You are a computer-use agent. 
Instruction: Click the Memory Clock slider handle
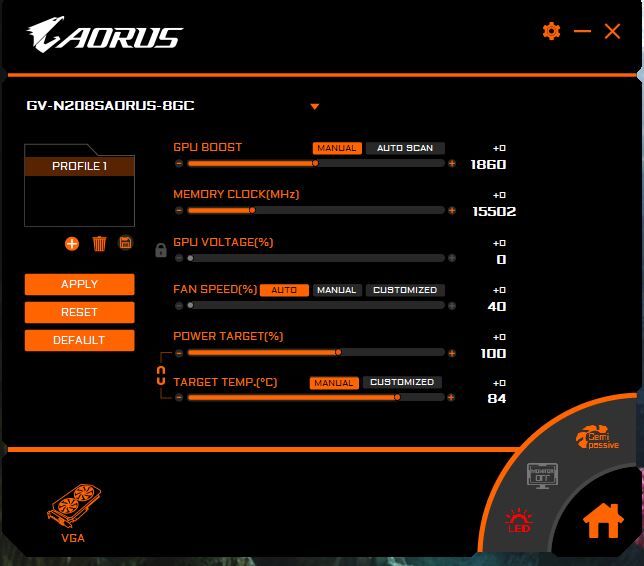[x=252, y=210]
